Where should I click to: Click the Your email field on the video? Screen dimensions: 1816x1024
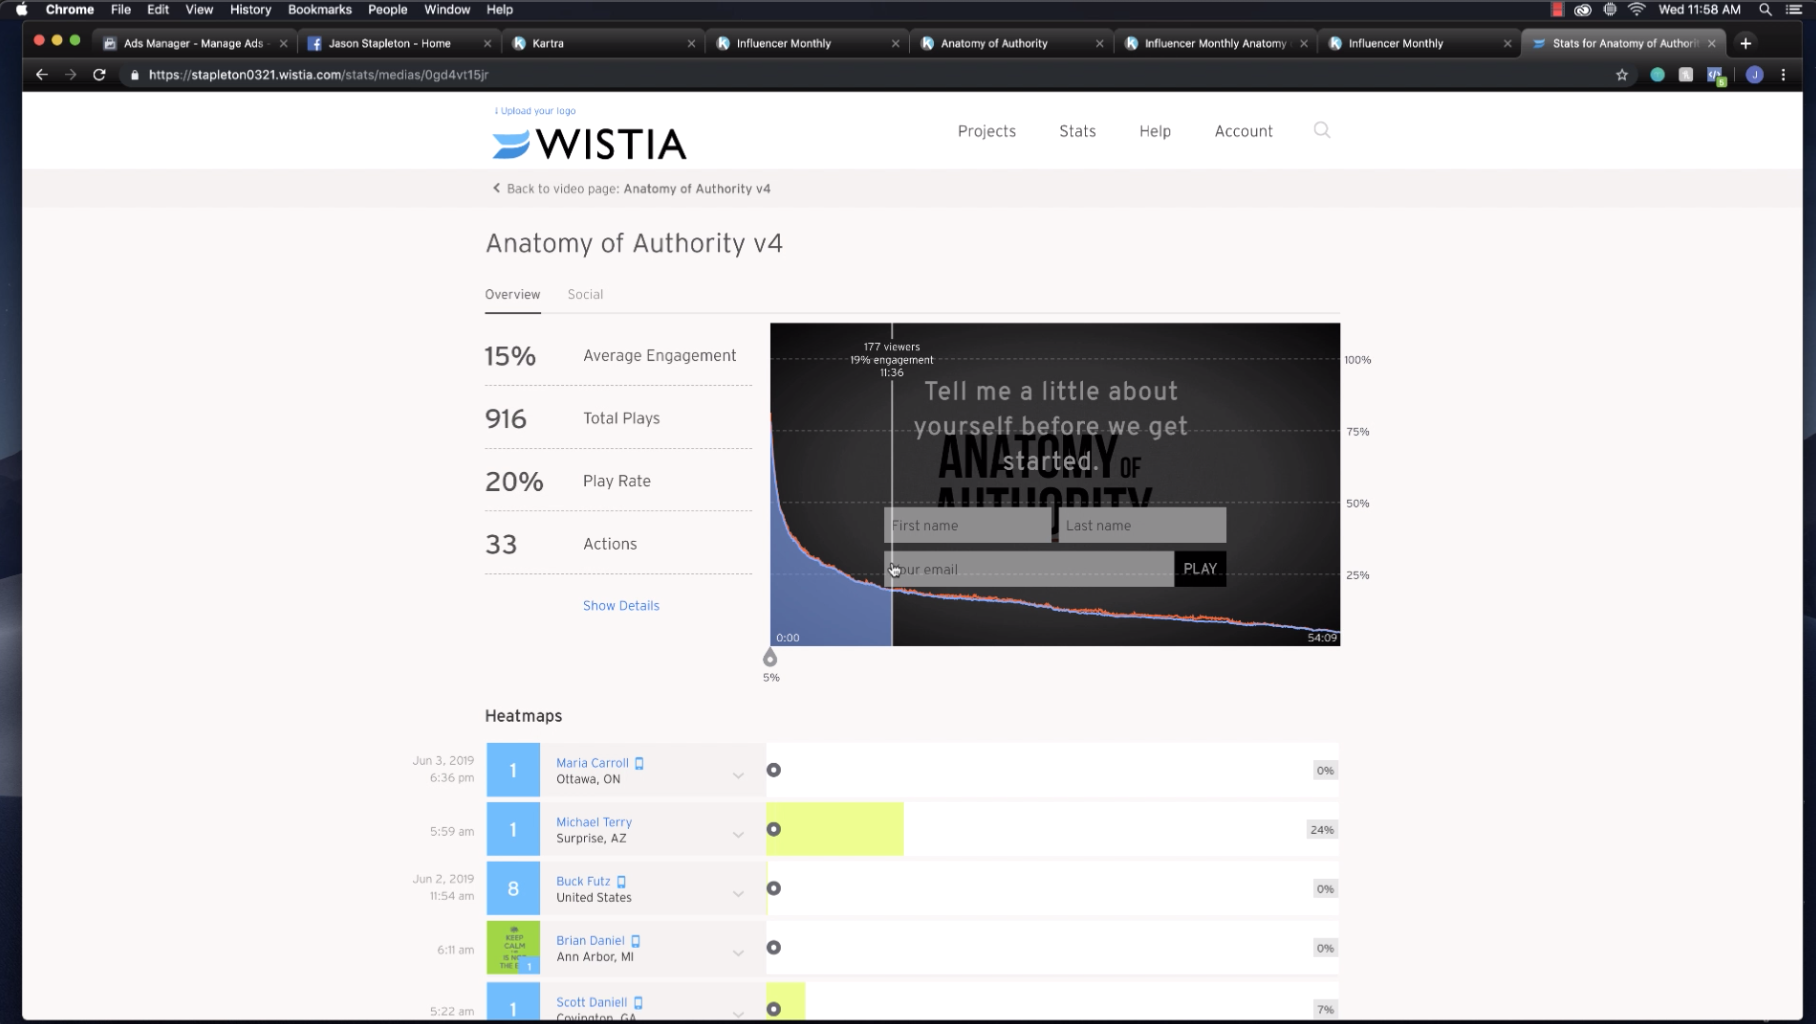click(x=1029, y=569)
